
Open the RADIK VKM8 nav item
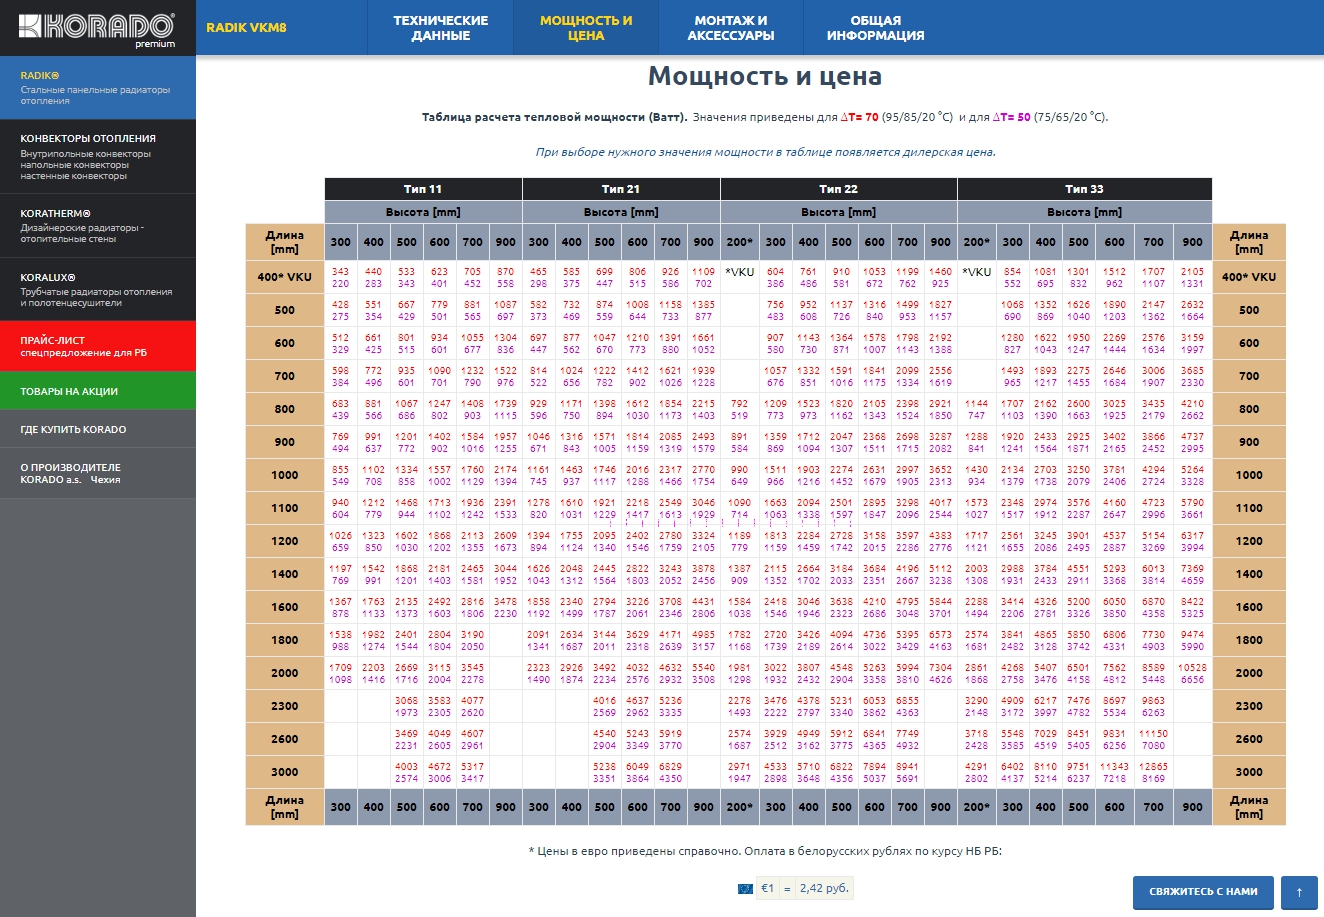coord(246,27)
